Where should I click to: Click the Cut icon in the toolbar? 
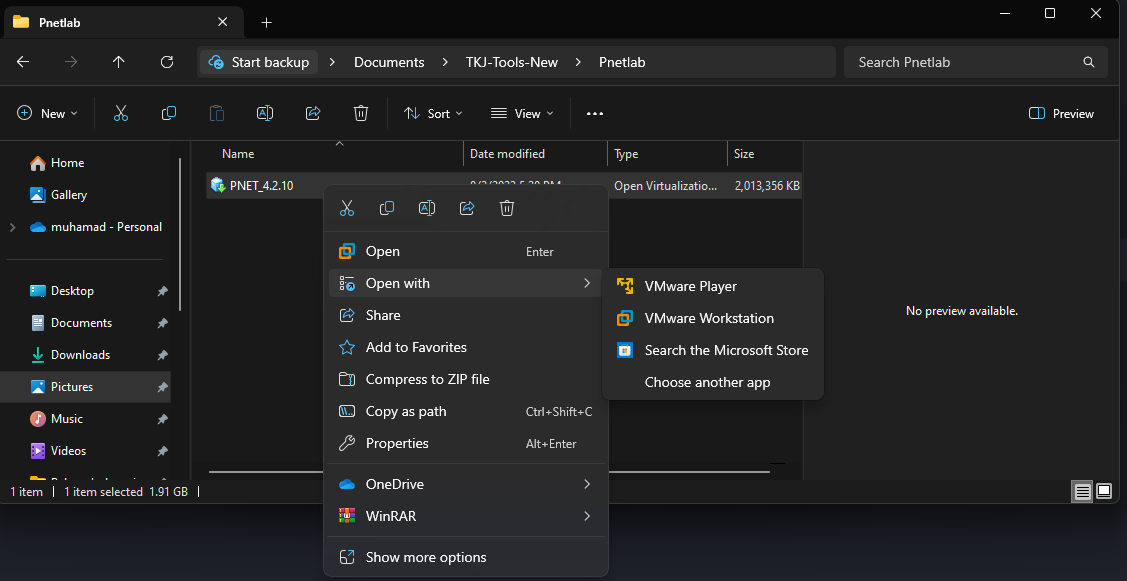point(121,114)
